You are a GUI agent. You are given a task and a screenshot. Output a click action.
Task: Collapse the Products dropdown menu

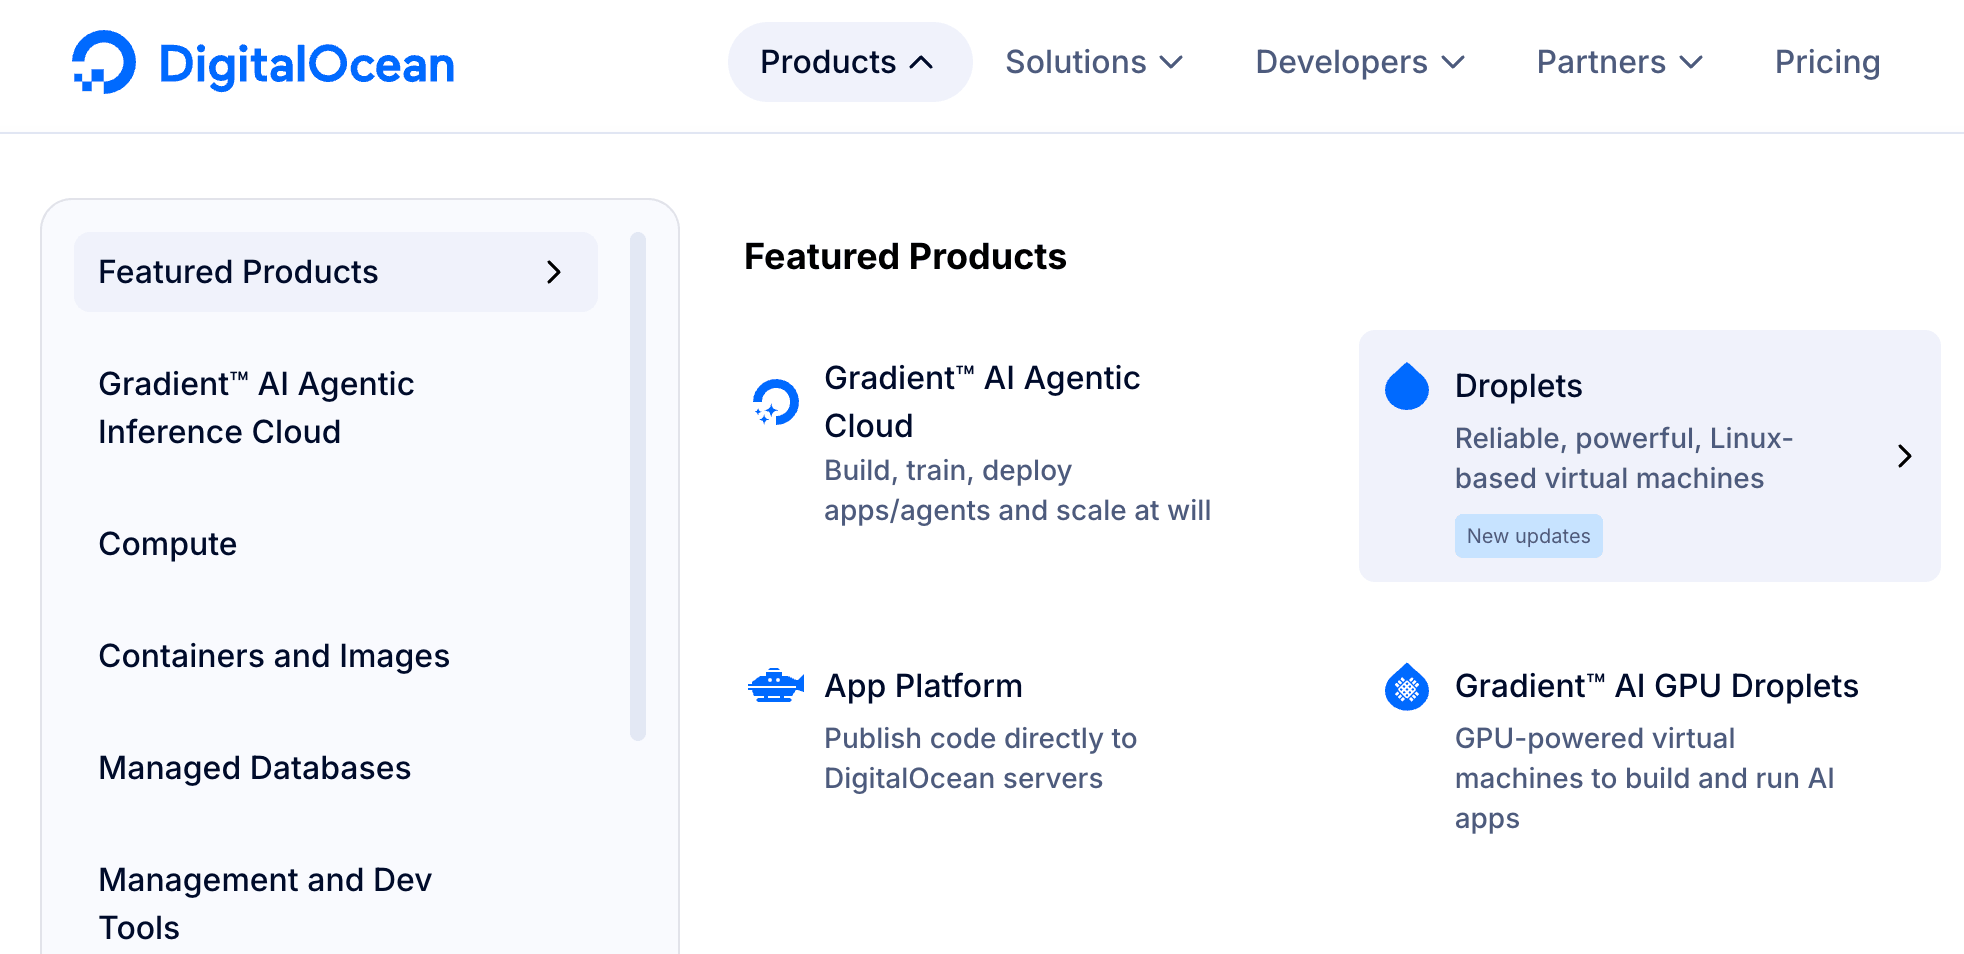[850, 62]
